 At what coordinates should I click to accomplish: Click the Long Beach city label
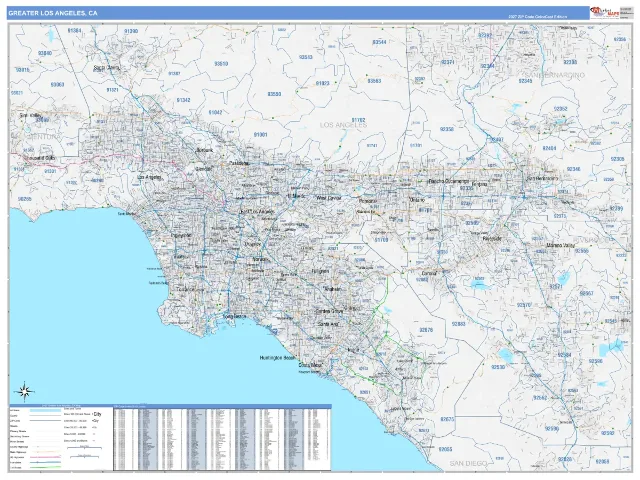pyautogui.click(x=235, y=316)
